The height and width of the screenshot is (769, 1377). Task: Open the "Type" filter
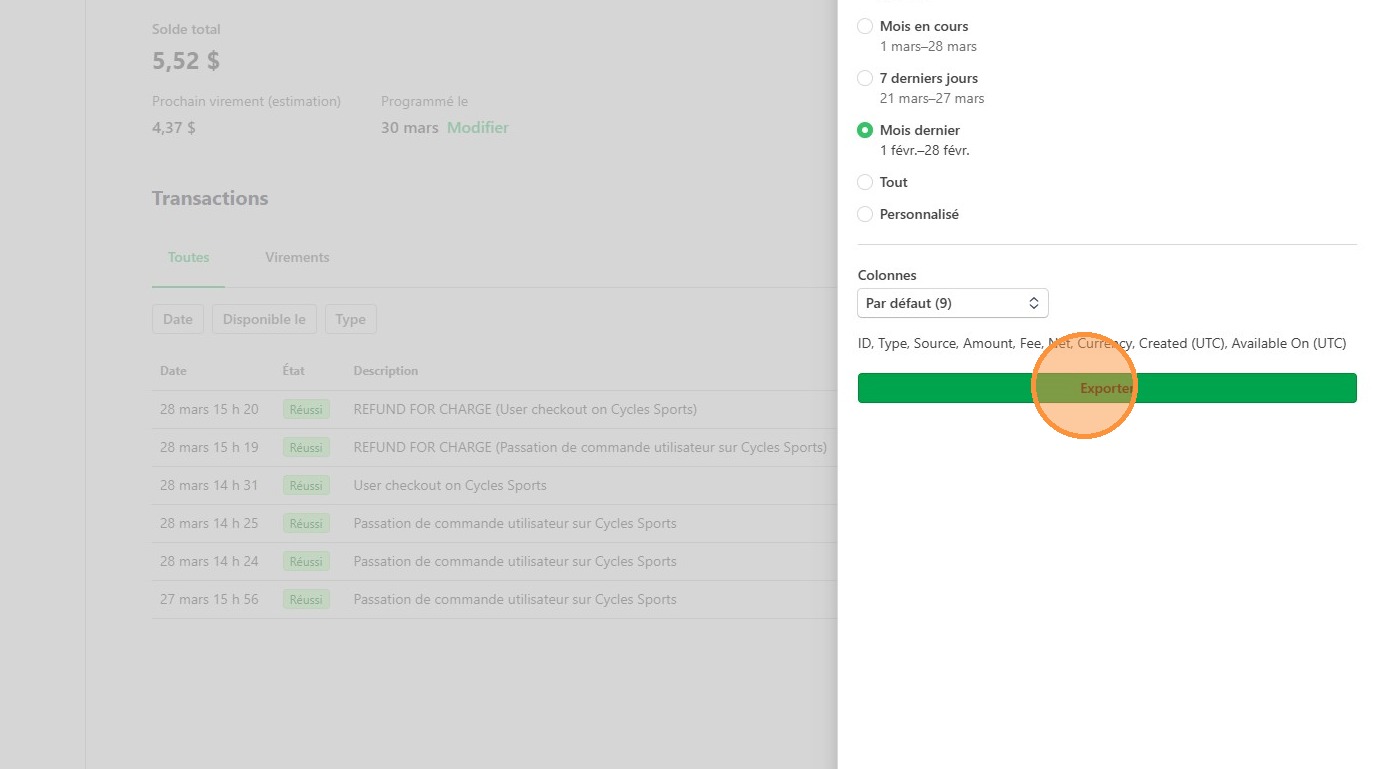point(350,319)
